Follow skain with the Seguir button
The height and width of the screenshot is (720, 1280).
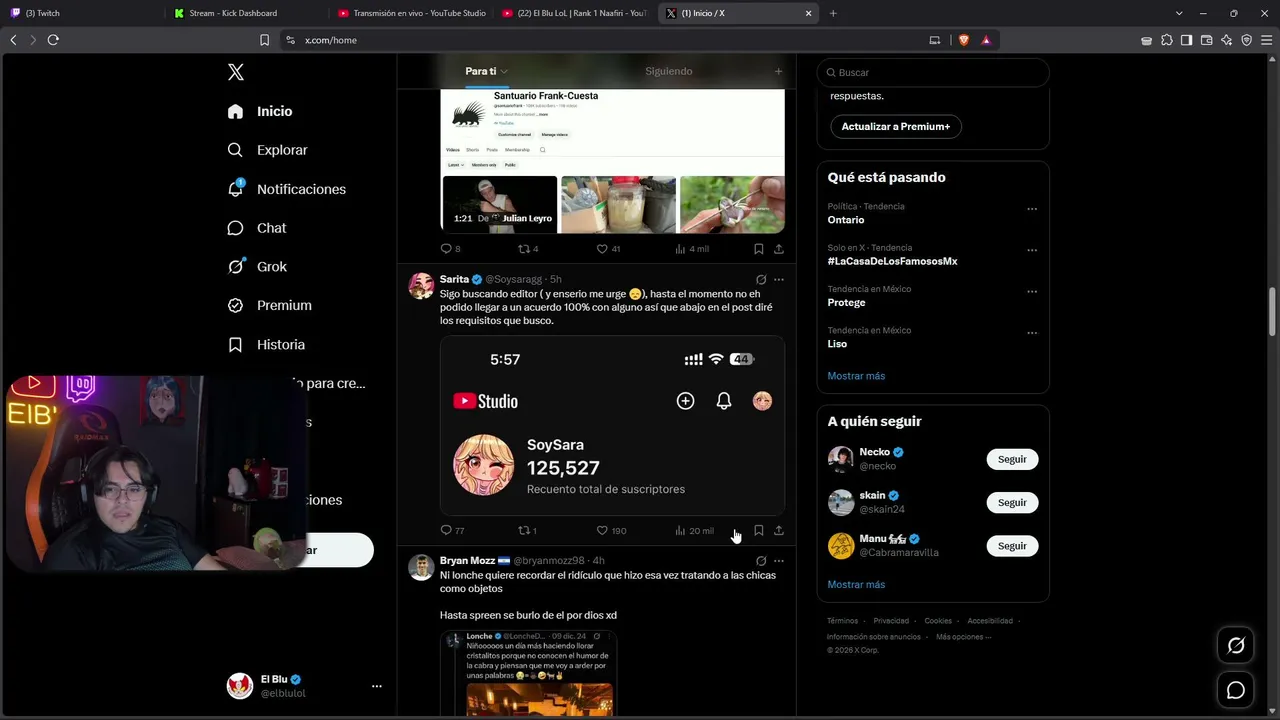point(1012,502)
